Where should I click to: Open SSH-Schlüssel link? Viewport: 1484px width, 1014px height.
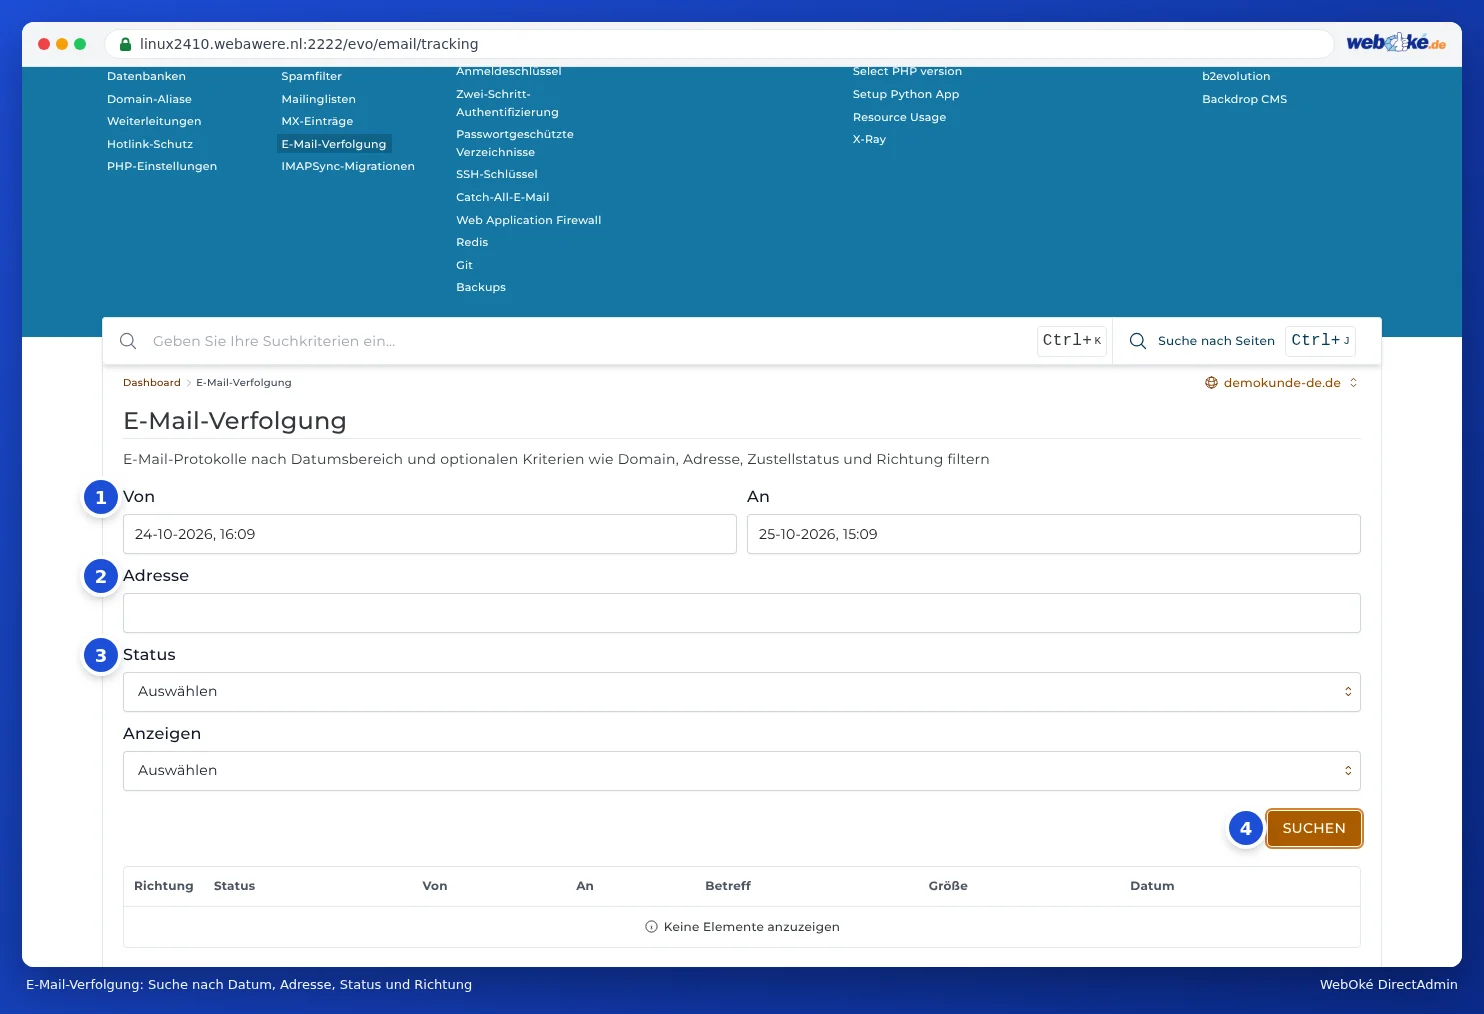[x=497, y=174]
